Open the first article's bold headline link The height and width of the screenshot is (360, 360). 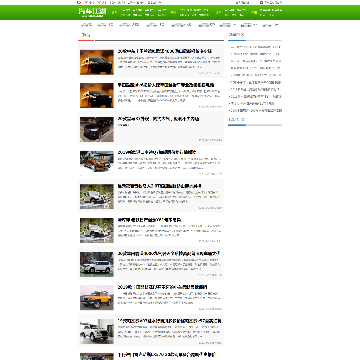[x=165, y=51]
